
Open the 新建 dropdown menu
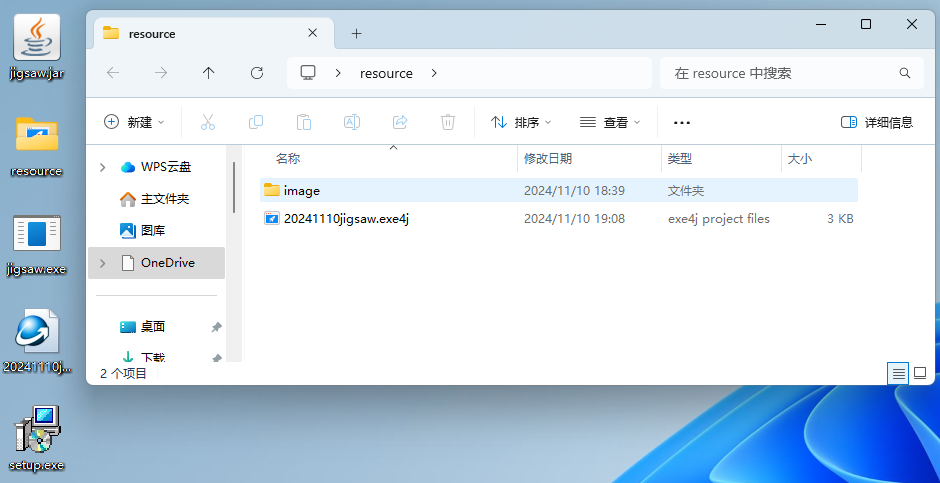coord(134,122)
